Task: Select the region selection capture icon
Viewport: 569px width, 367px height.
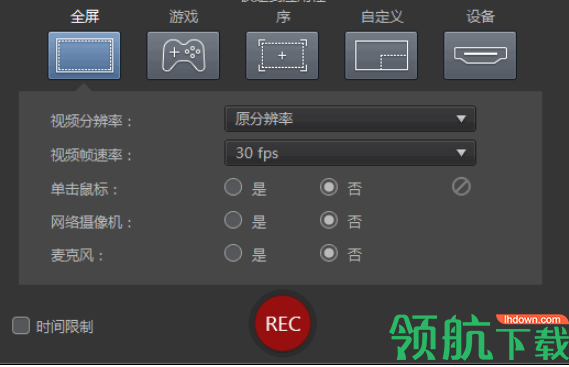Action: (x=282, y=56)
